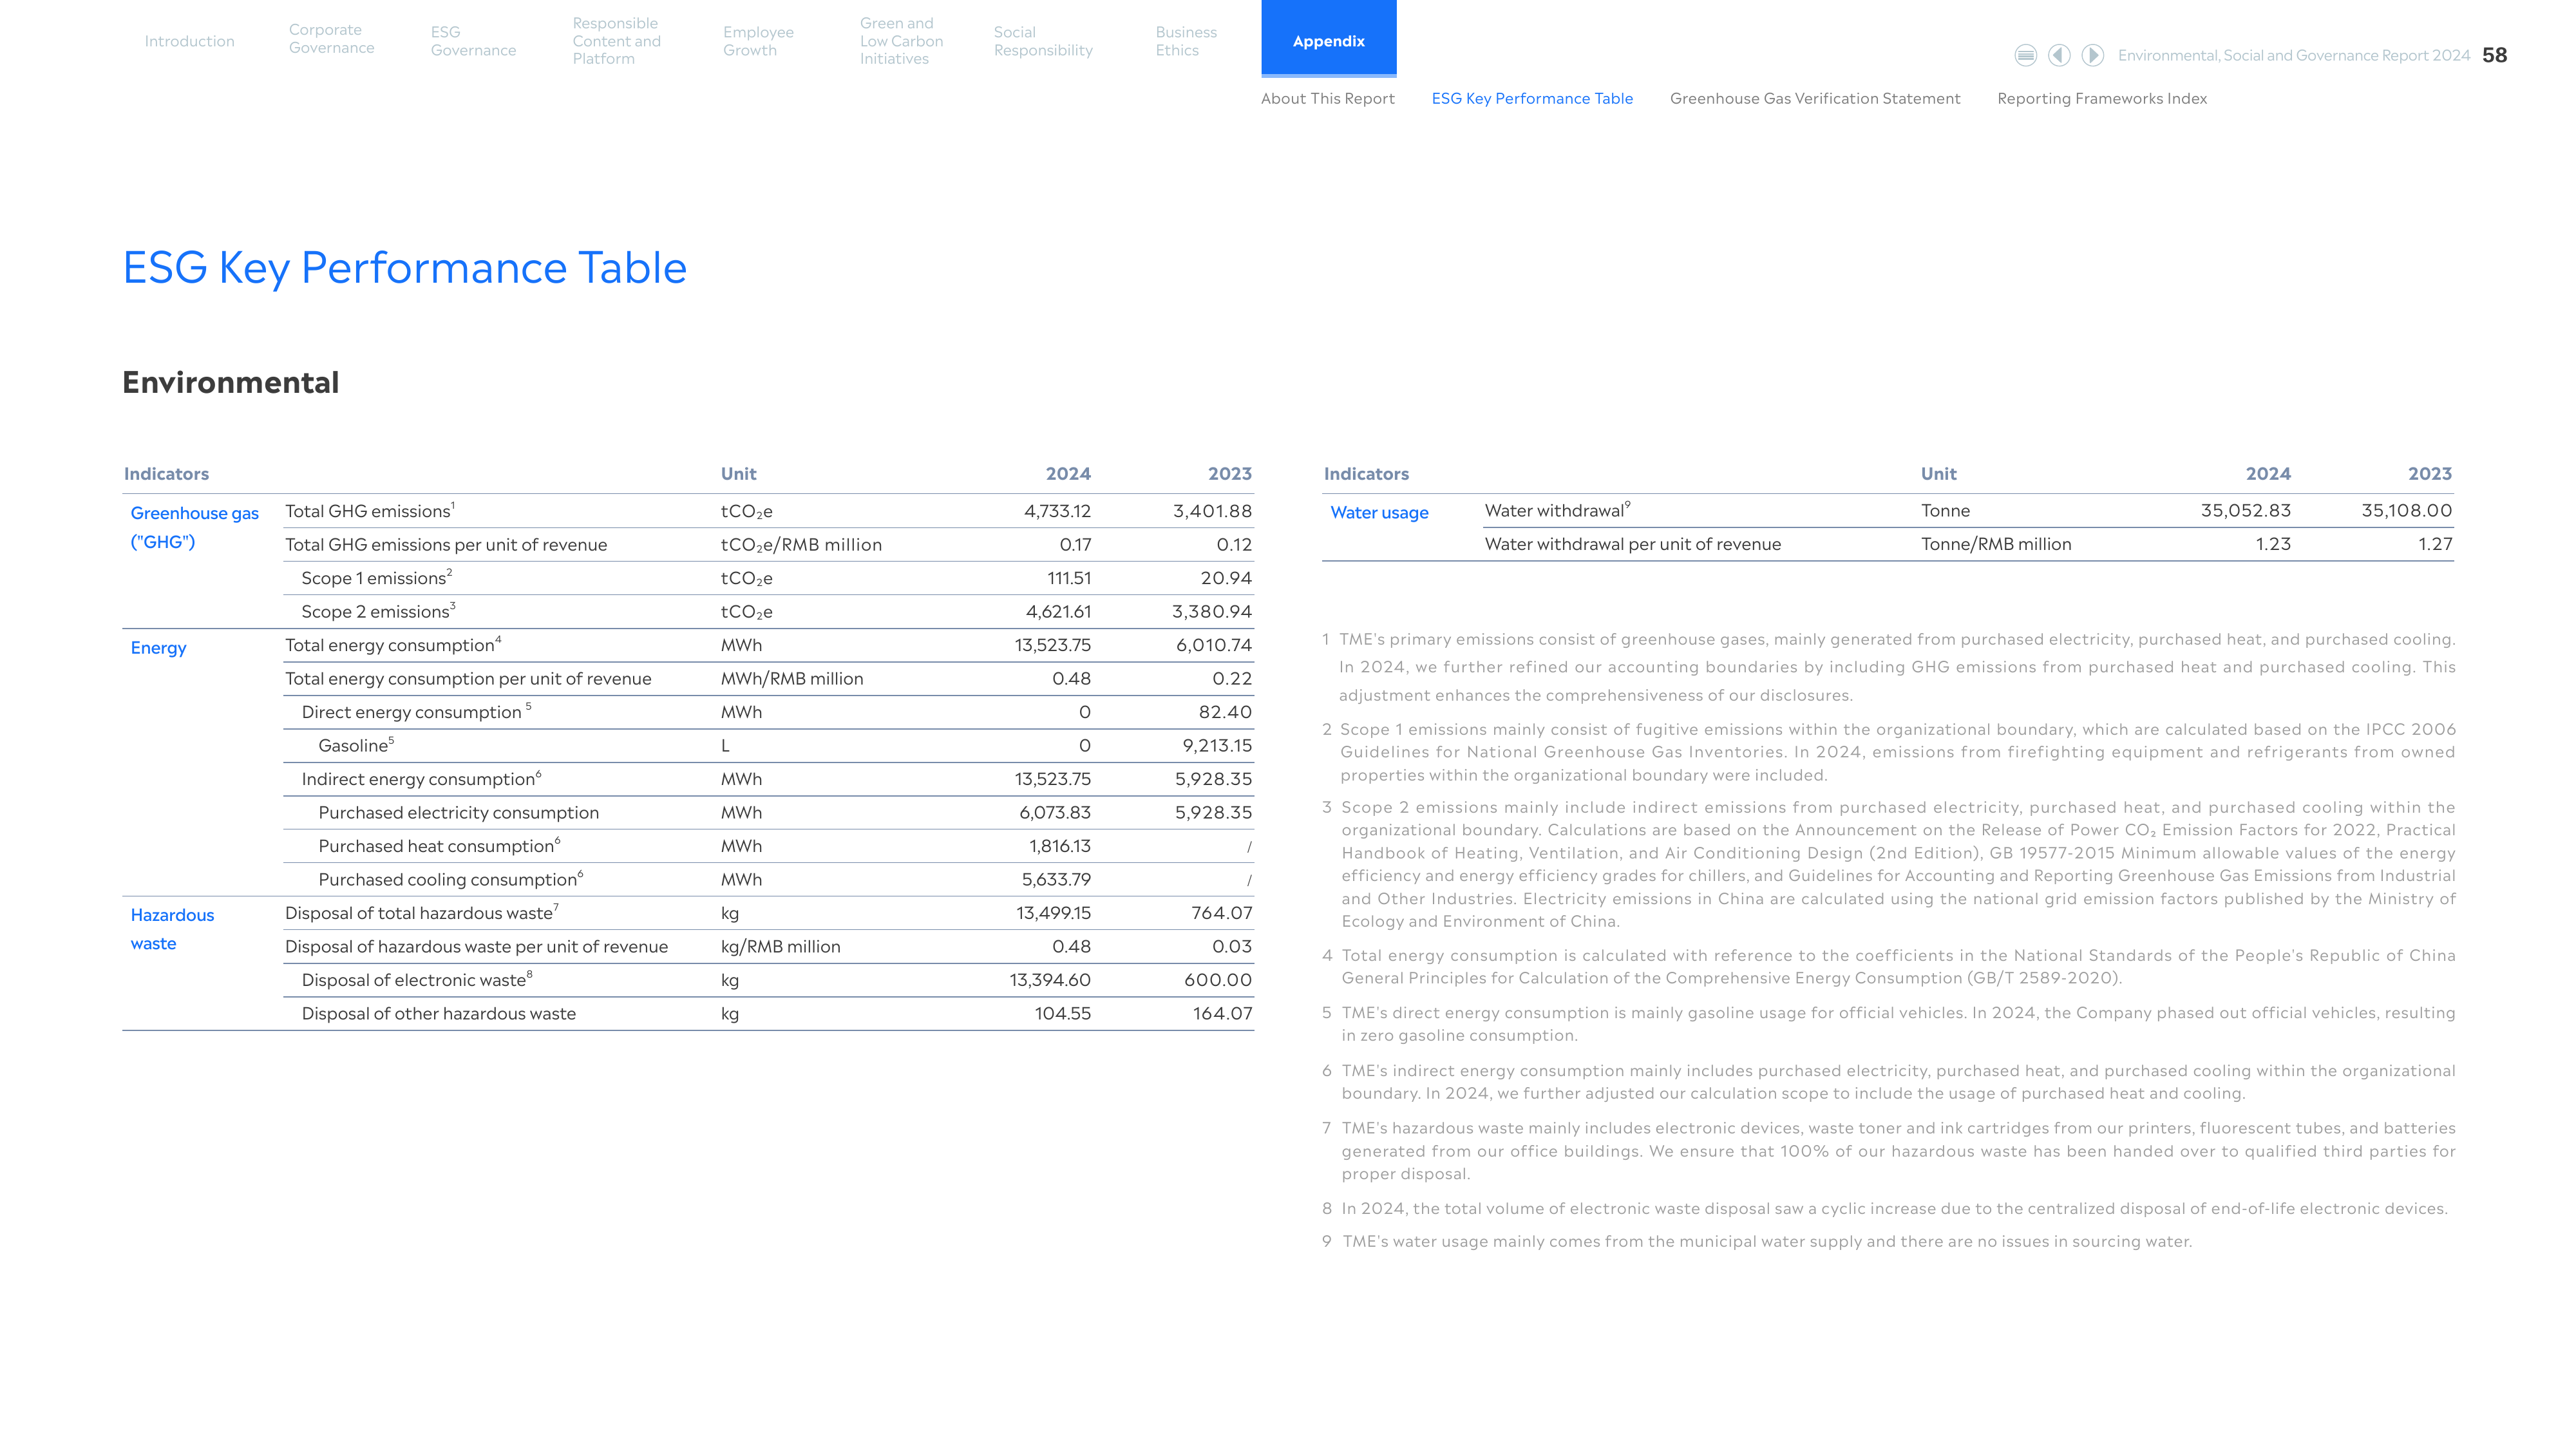Click the Hazardous waste category label
This screenshot has height=1449, width=2576.
[x=172, y=929]
